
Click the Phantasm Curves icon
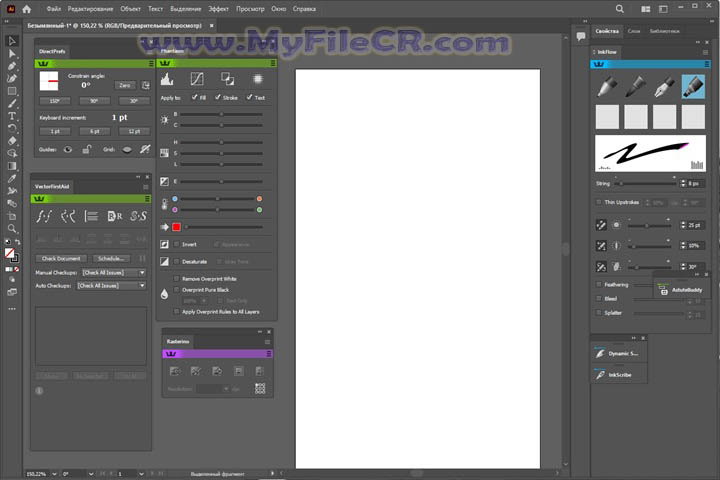tap(197, 79)
